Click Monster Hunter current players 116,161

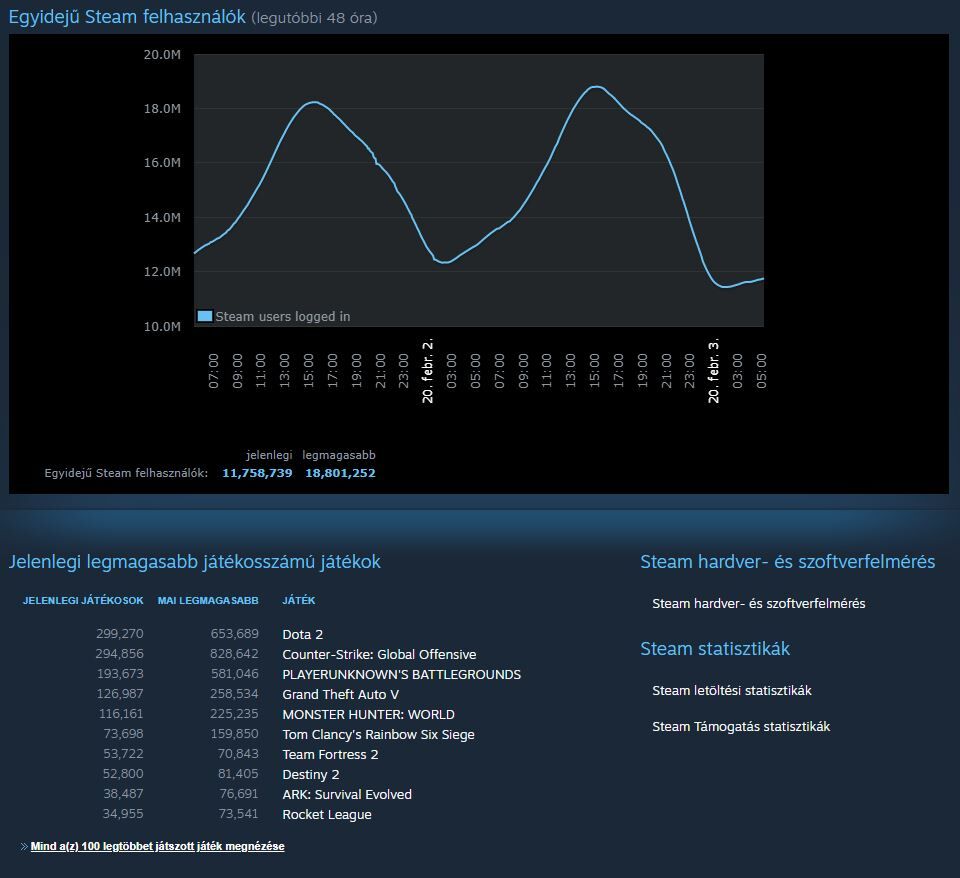point(121,714)
